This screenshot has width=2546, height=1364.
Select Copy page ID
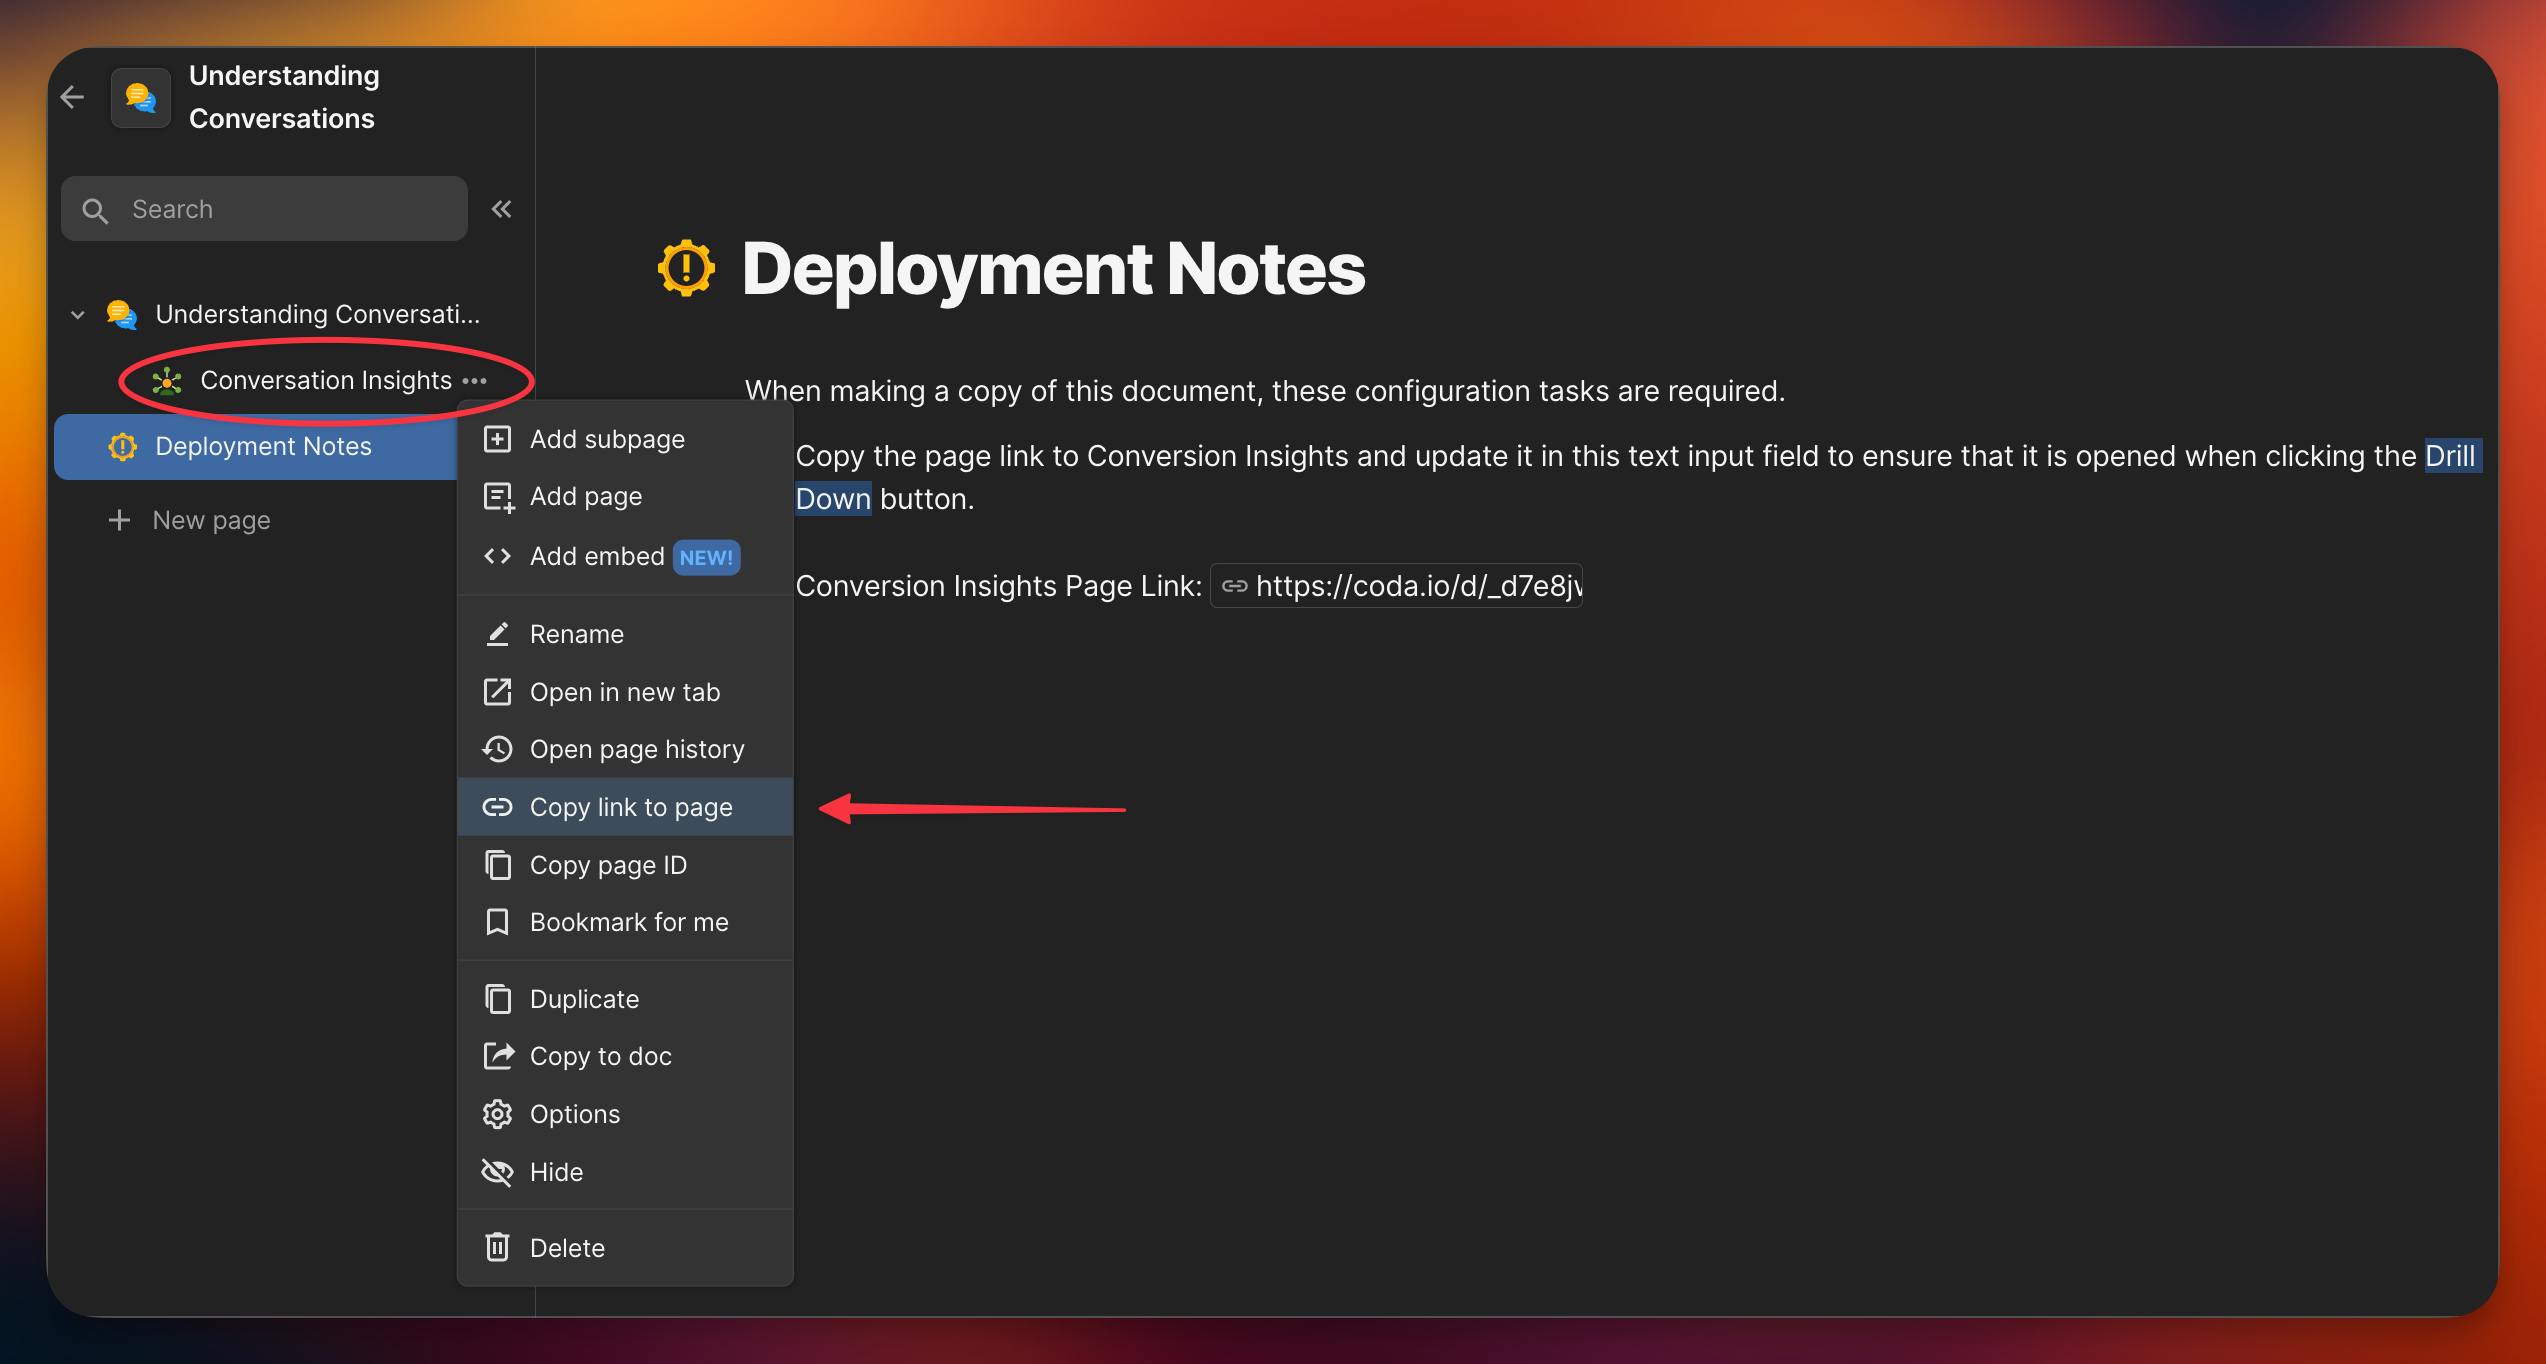coord(625,865)
